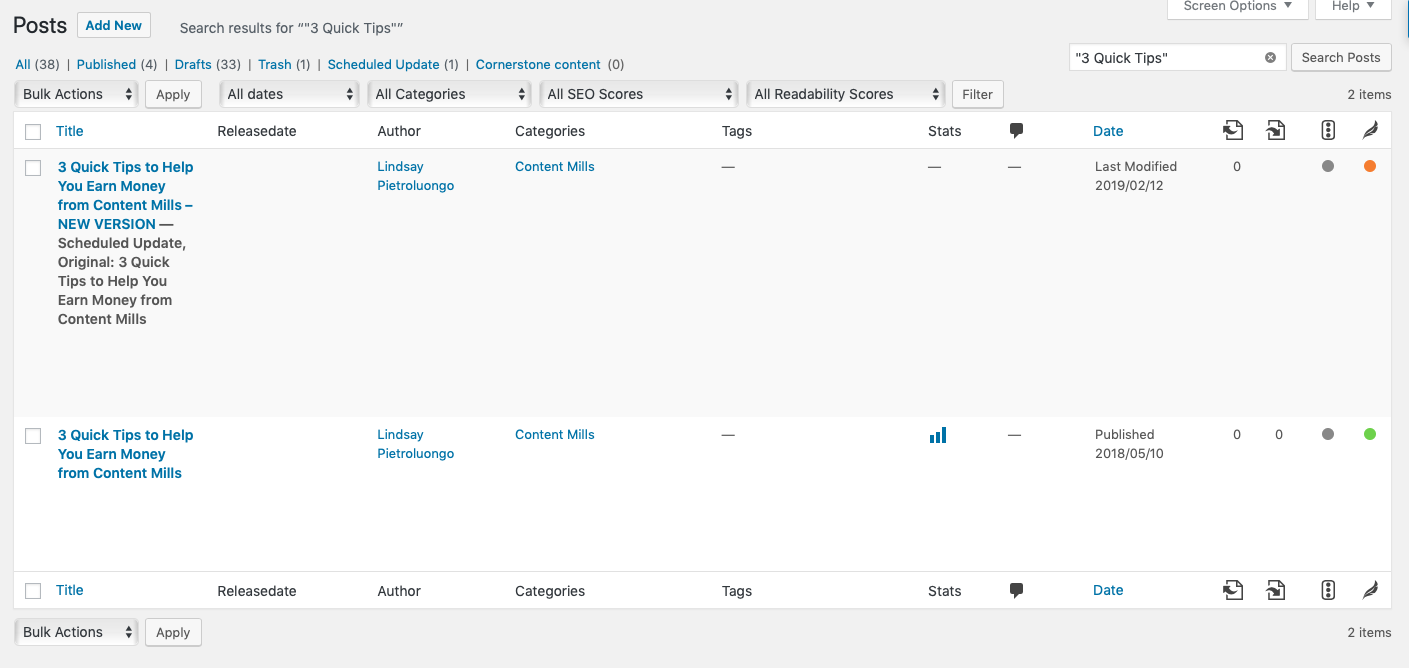Click the comments bubble icon in table header
Screen dimensions: 1409x668
(x=1016, y=131)
